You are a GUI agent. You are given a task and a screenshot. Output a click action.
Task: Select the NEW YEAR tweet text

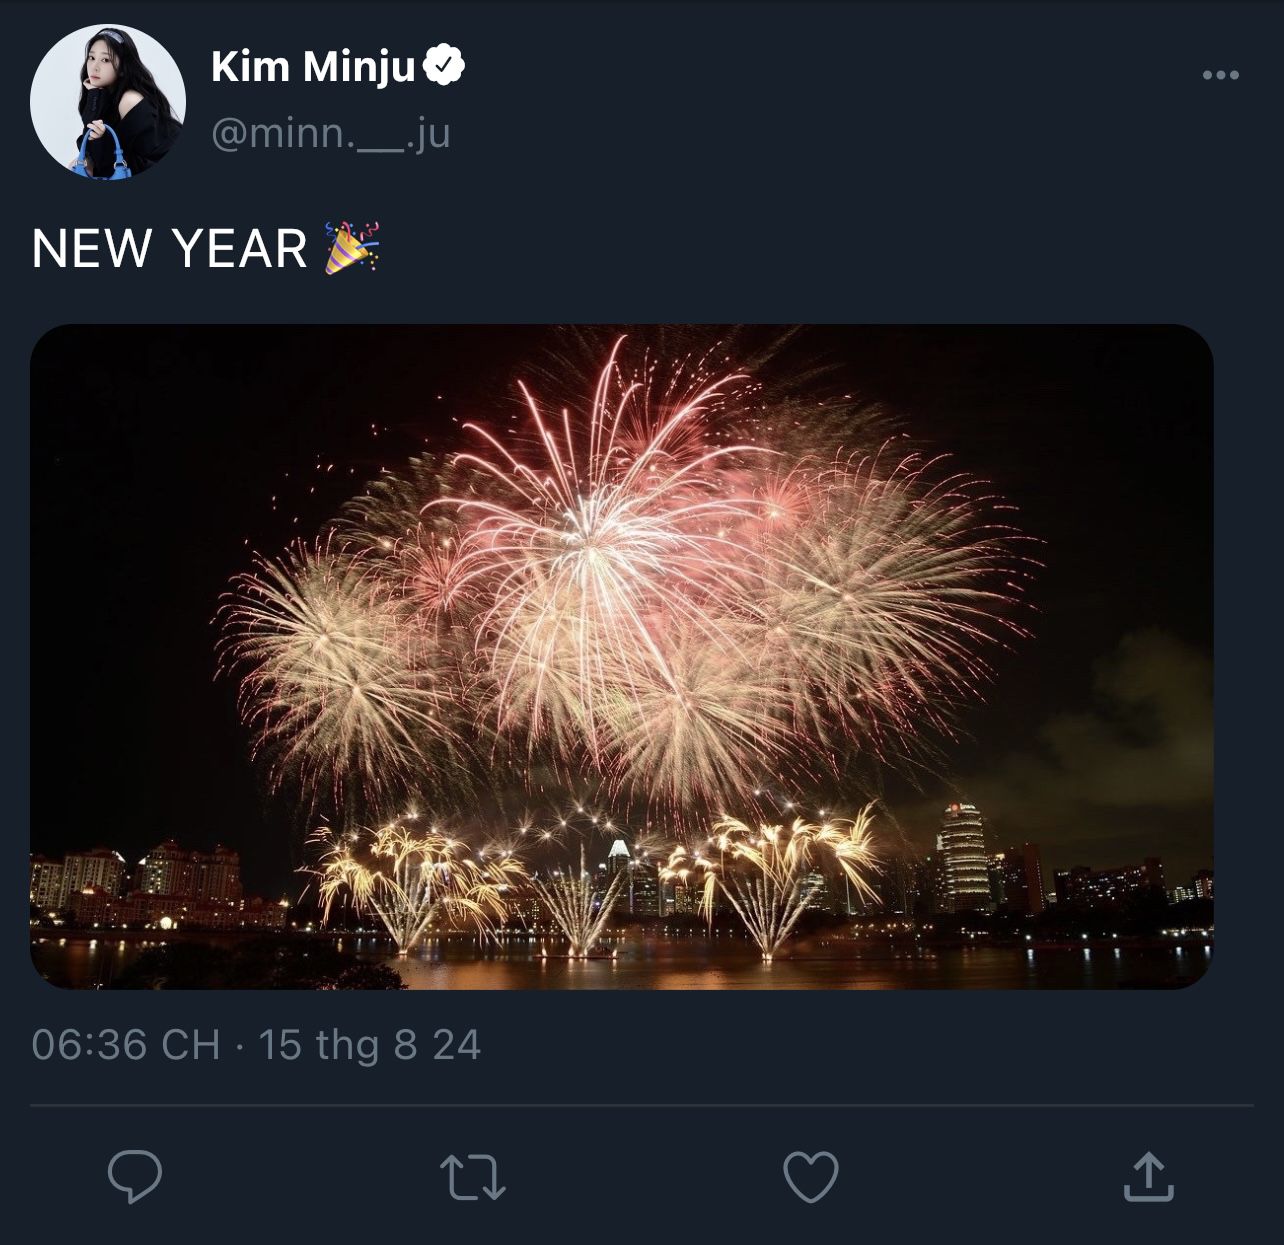point(169,249)
